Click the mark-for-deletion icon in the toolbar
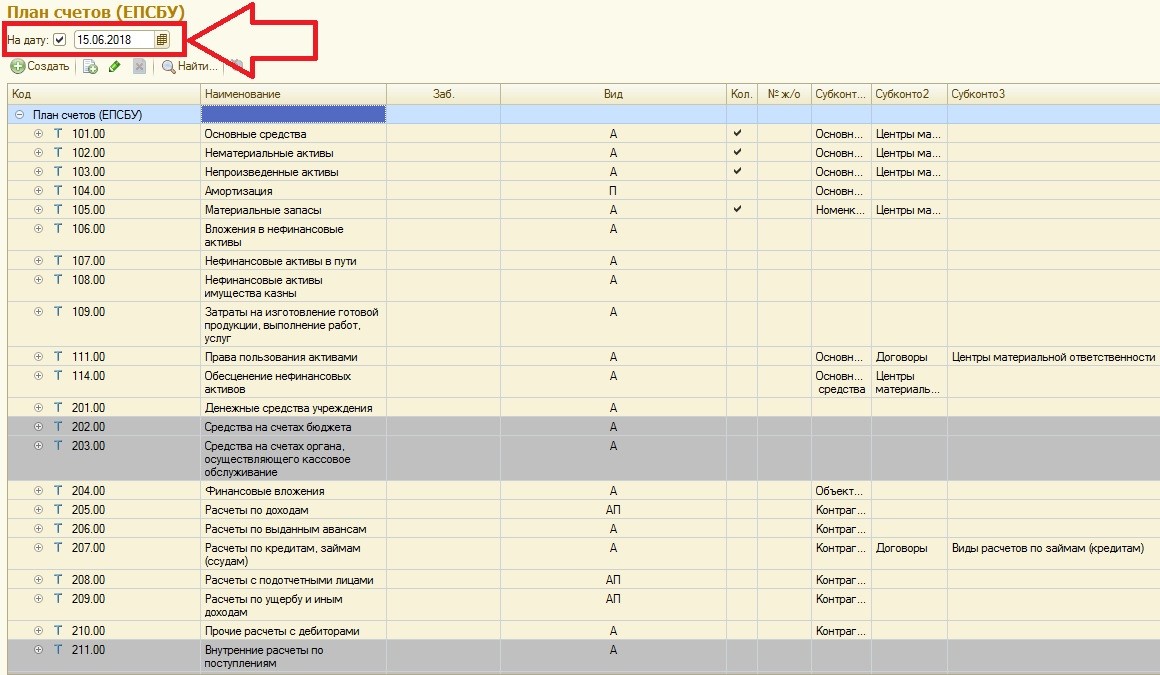Viewport: 1160px width, 675px height. tap(139, 67)
